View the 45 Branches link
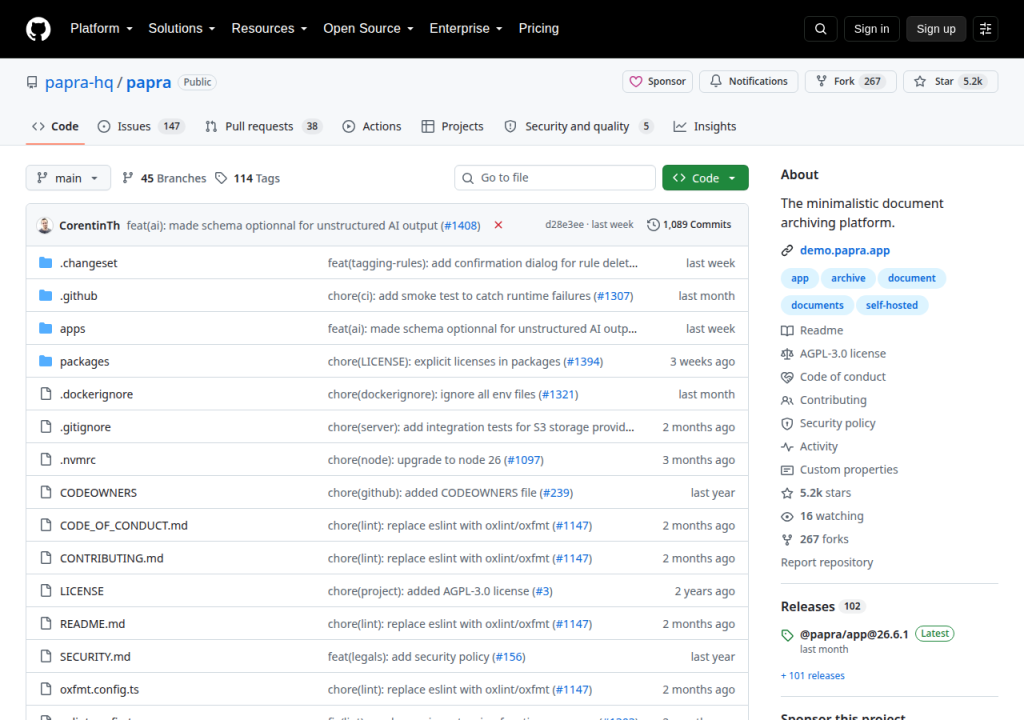The image size is (1024, 720). 164,178
